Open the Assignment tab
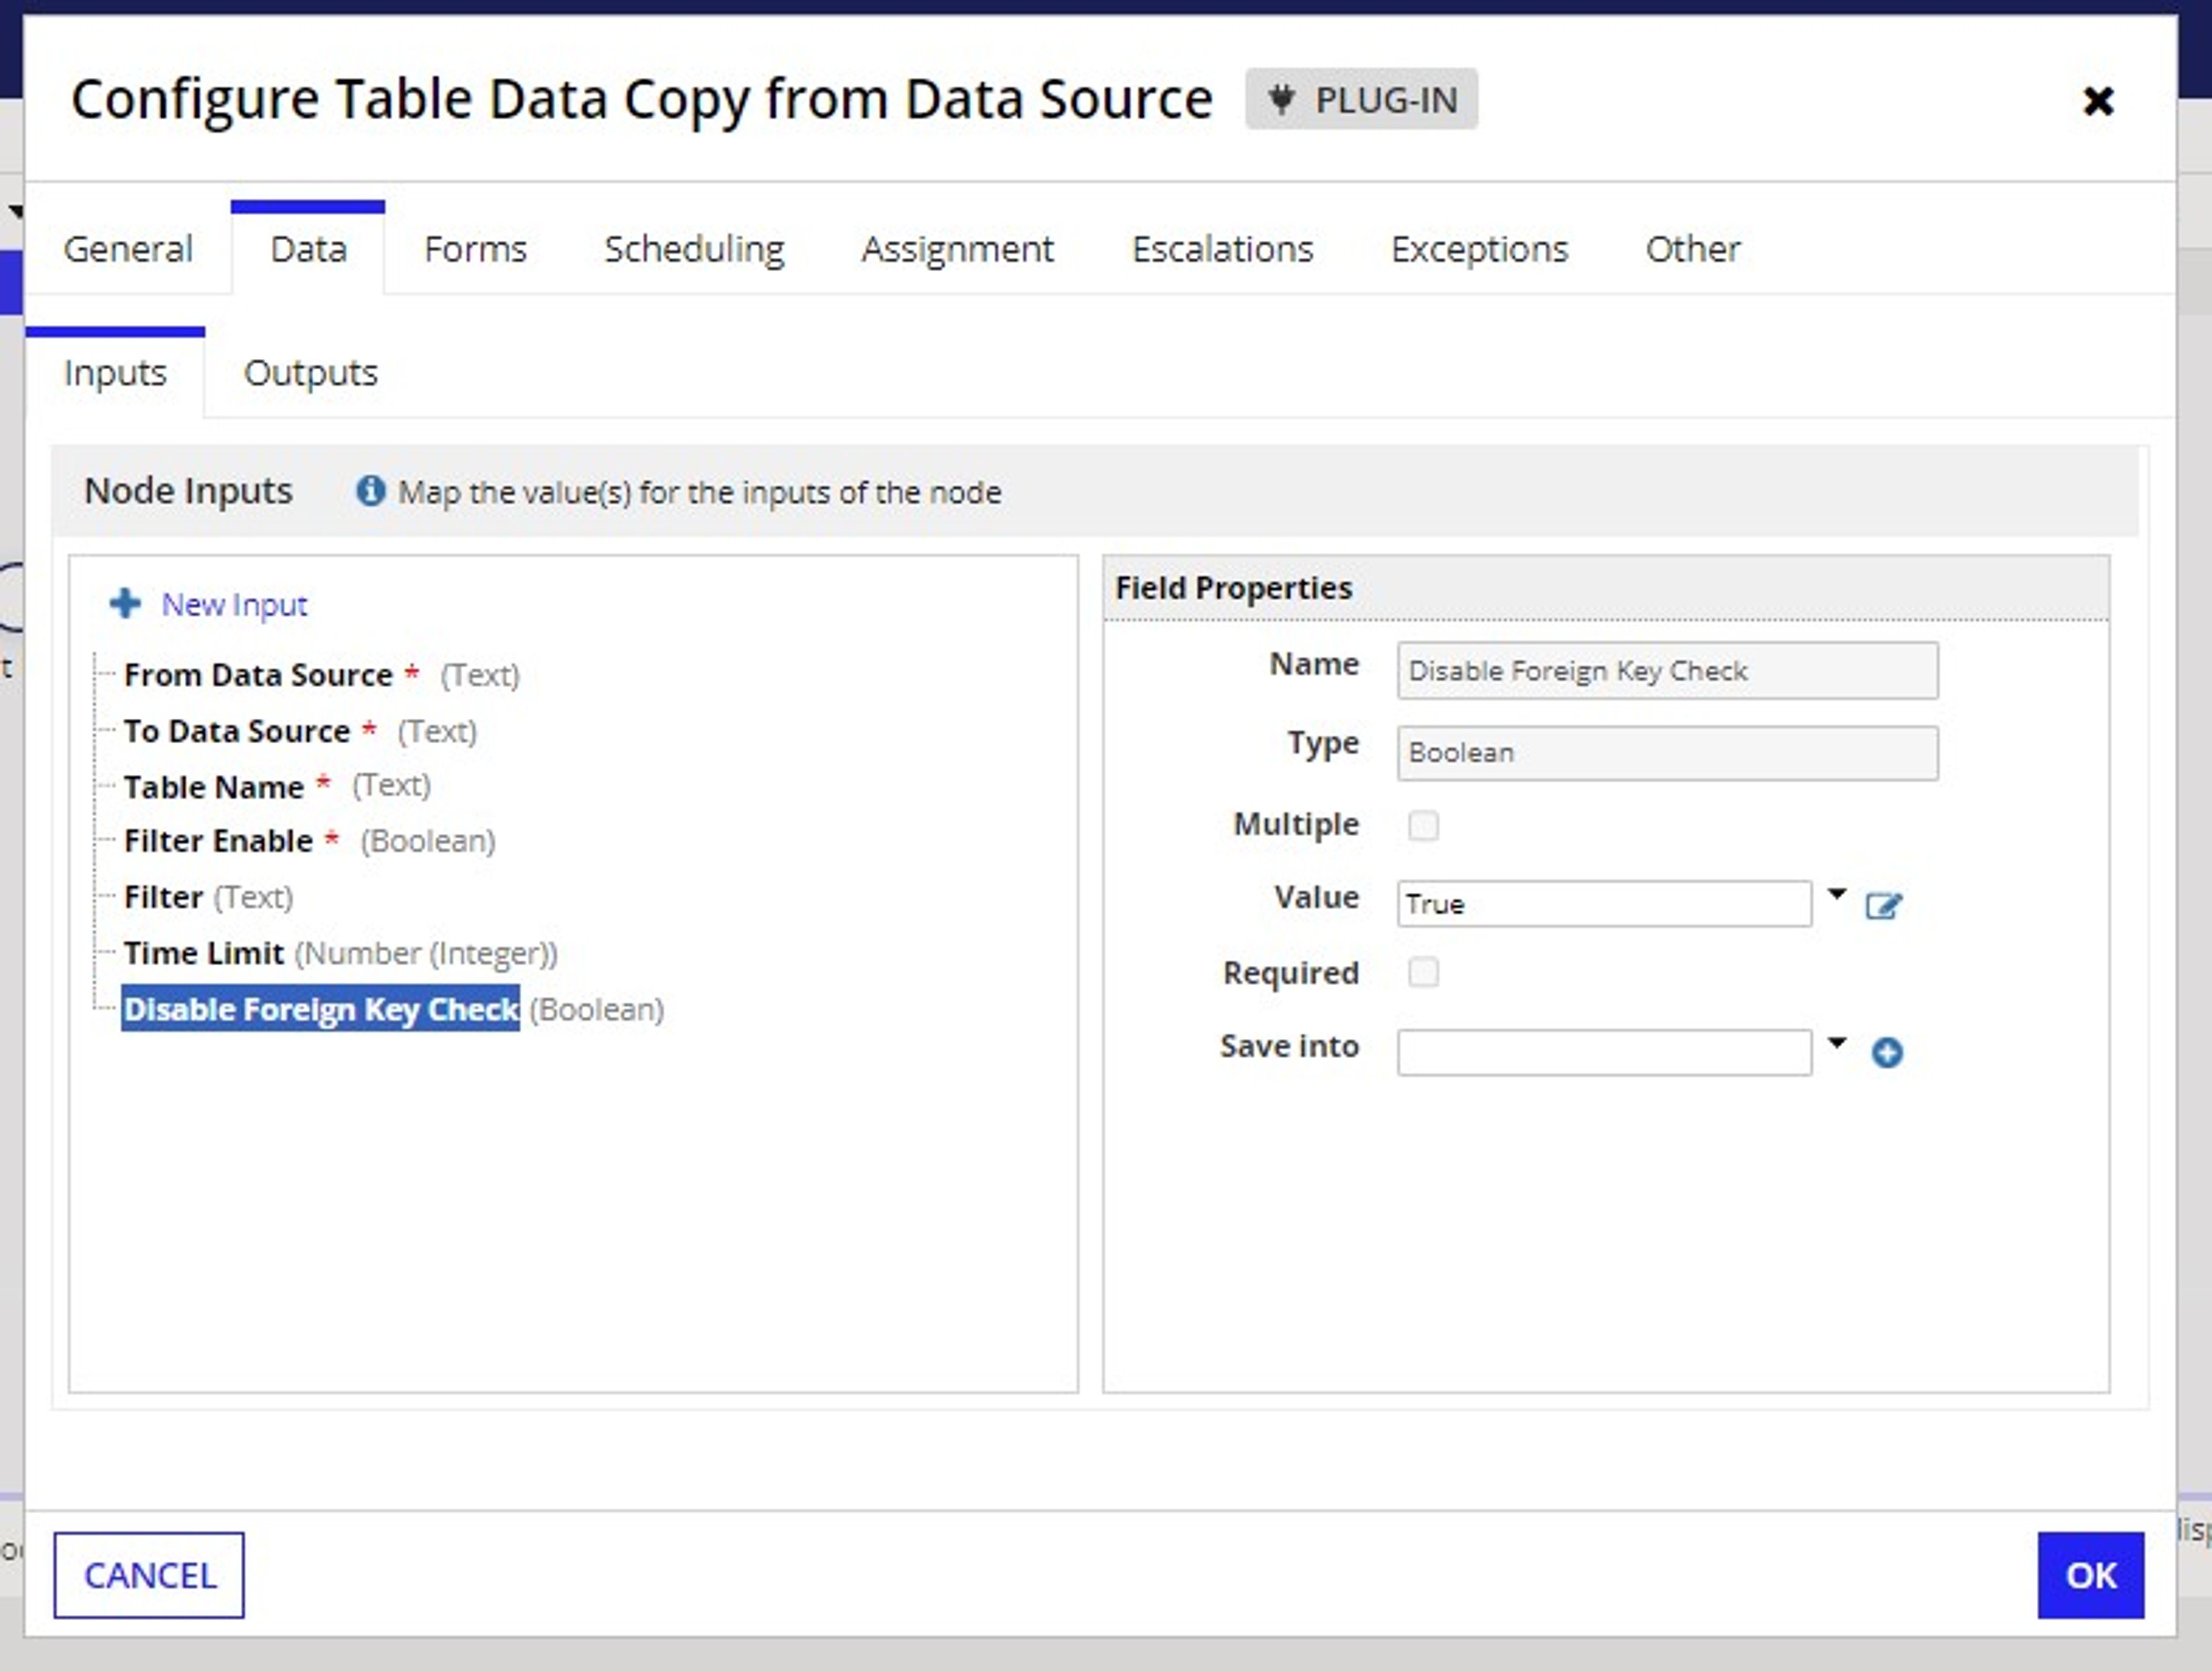Image resolution: width=2212 pixels, height=1672 pixels. (x=957, y=249)
